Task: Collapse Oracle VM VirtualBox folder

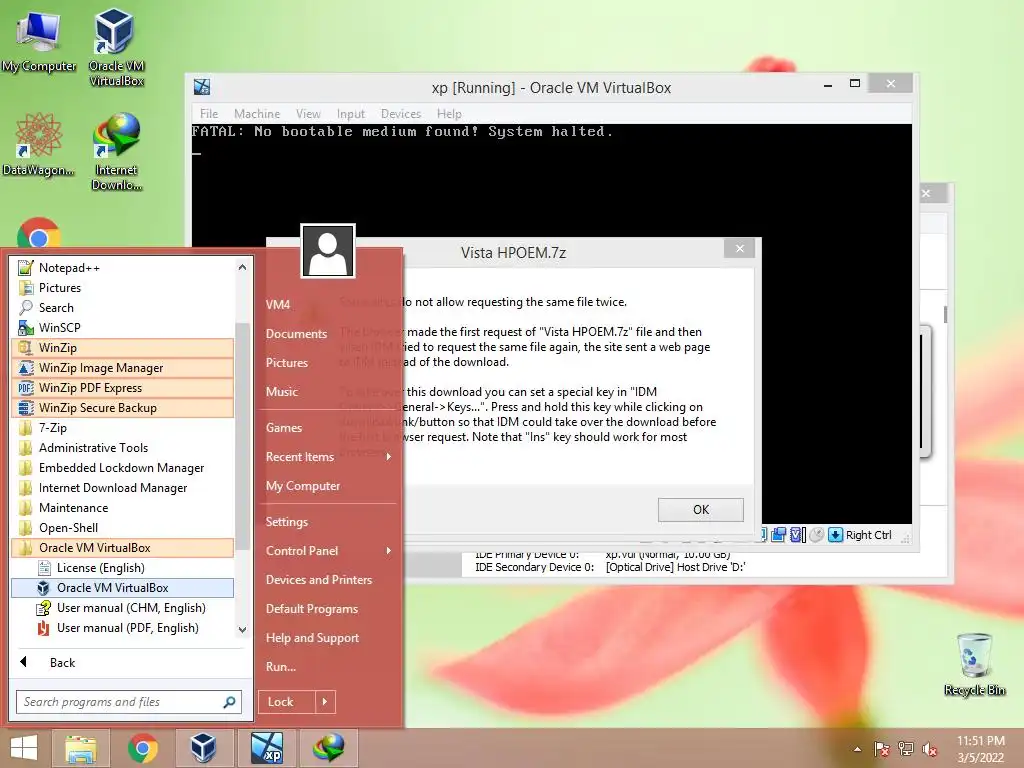Action: [x=123, y=548]
